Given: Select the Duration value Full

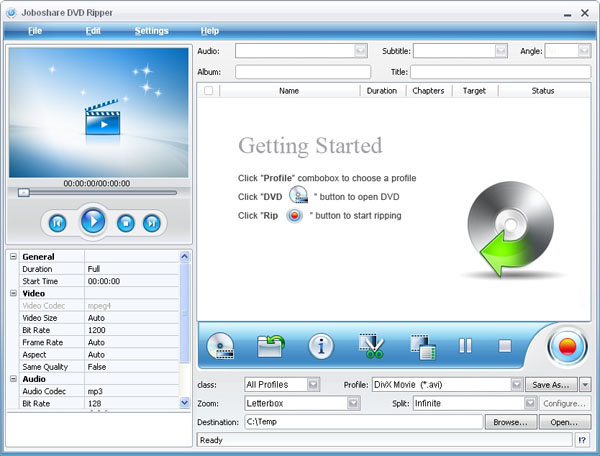Looking at the screenshot, I should (132, 269).
